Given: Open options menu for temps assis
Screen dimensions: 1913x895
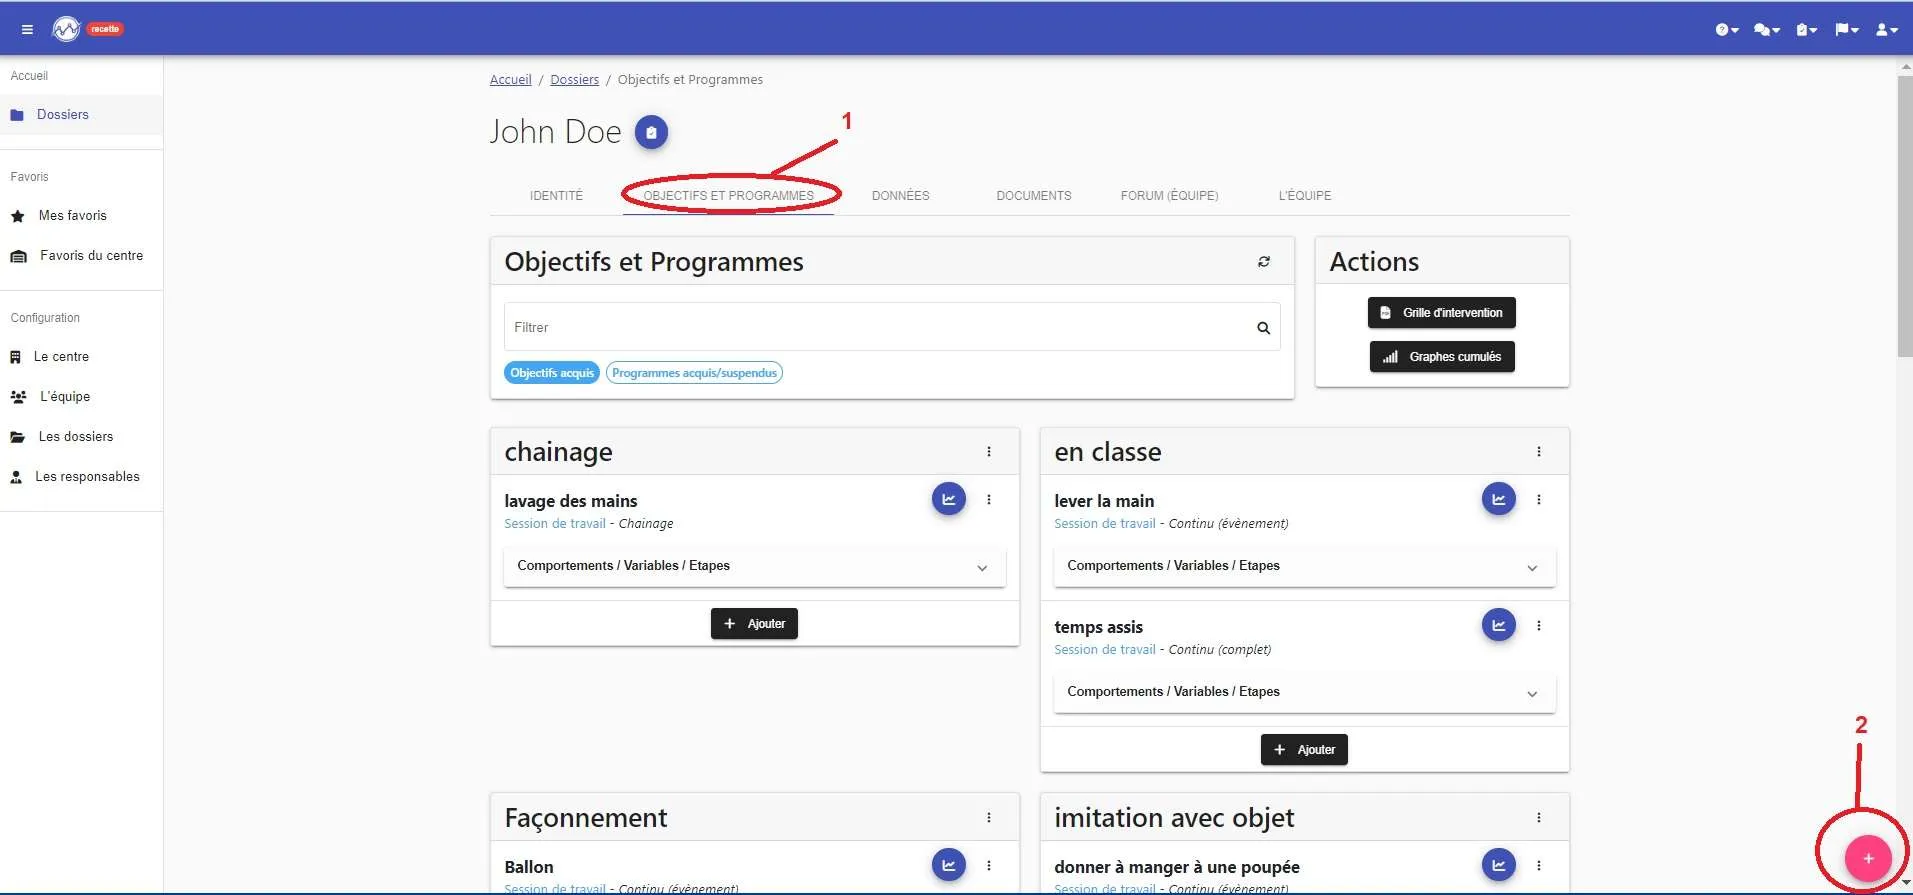Looking at the screenshot, I should click(x=1539, y=626).
